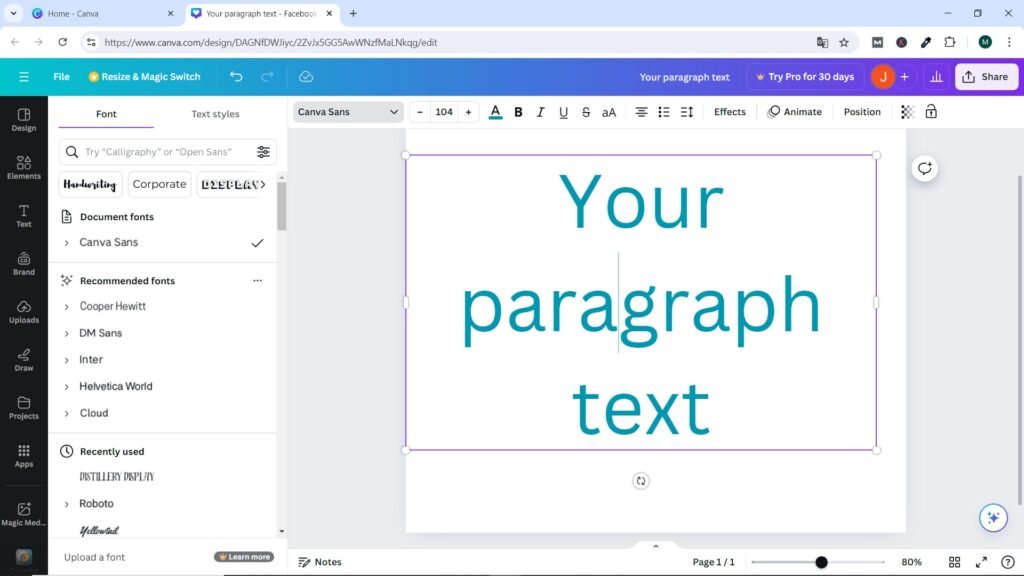Click the lock icon in toolbar

point(931,112)
